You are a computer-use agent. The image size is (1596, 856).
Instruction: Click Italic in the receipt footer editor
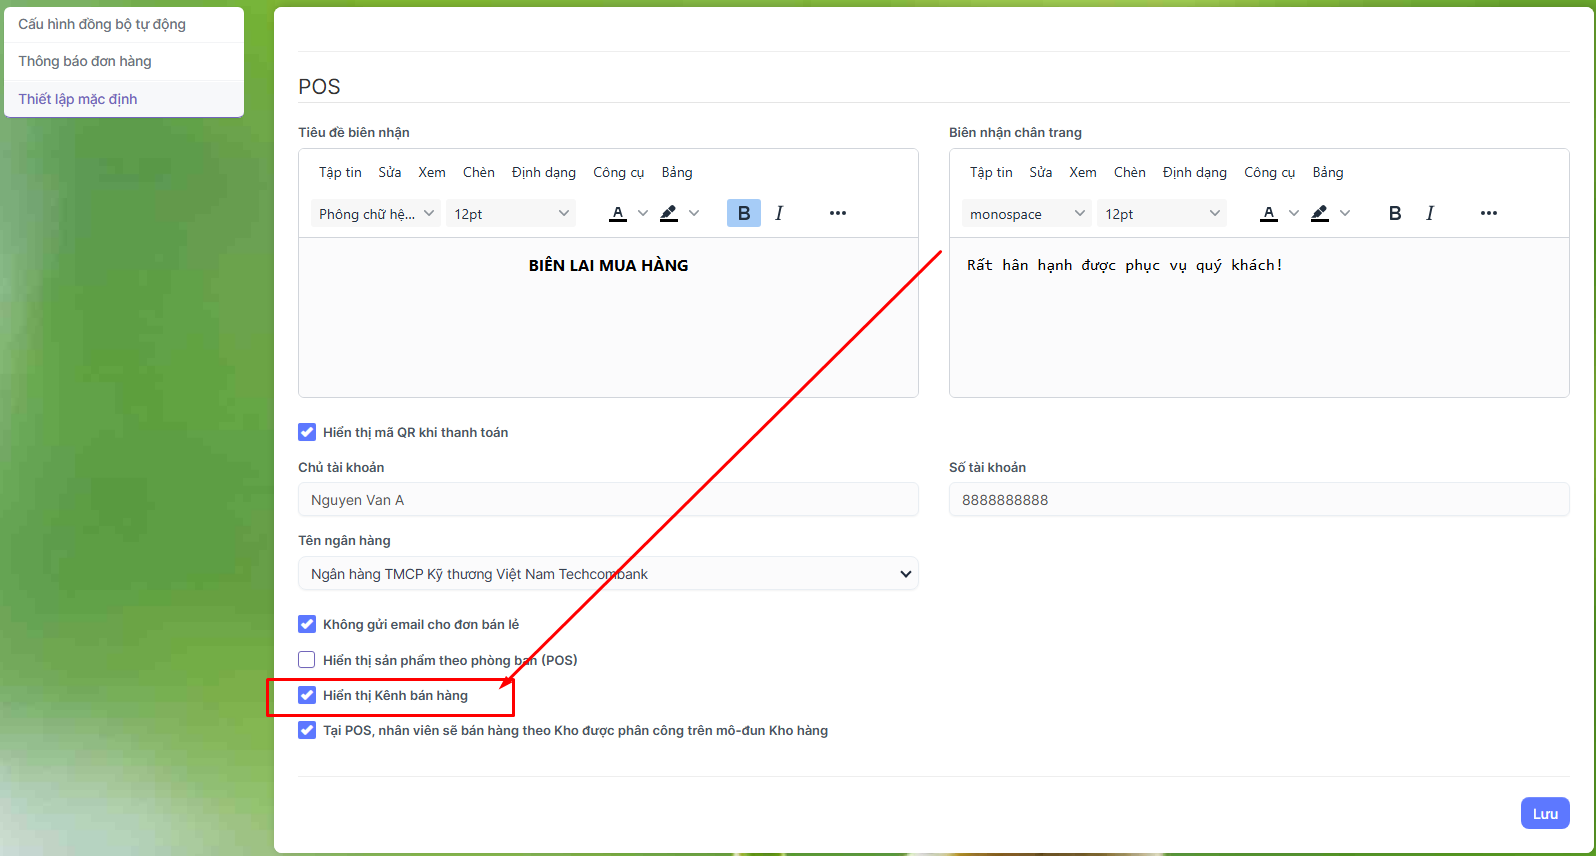point(1430,213)
